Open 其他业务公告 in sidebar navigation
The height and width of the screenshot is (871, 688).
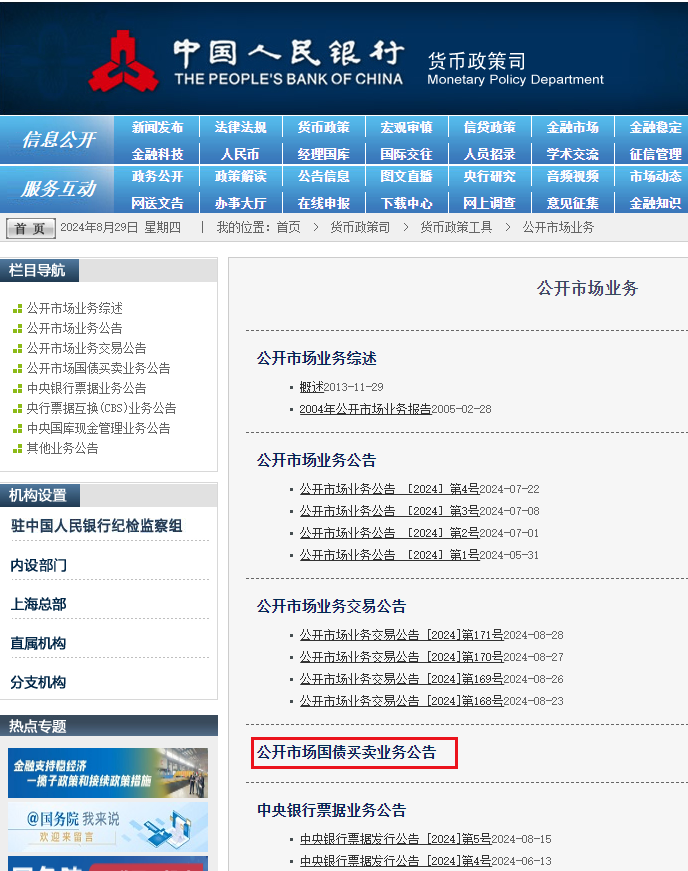tap(62, 448)
